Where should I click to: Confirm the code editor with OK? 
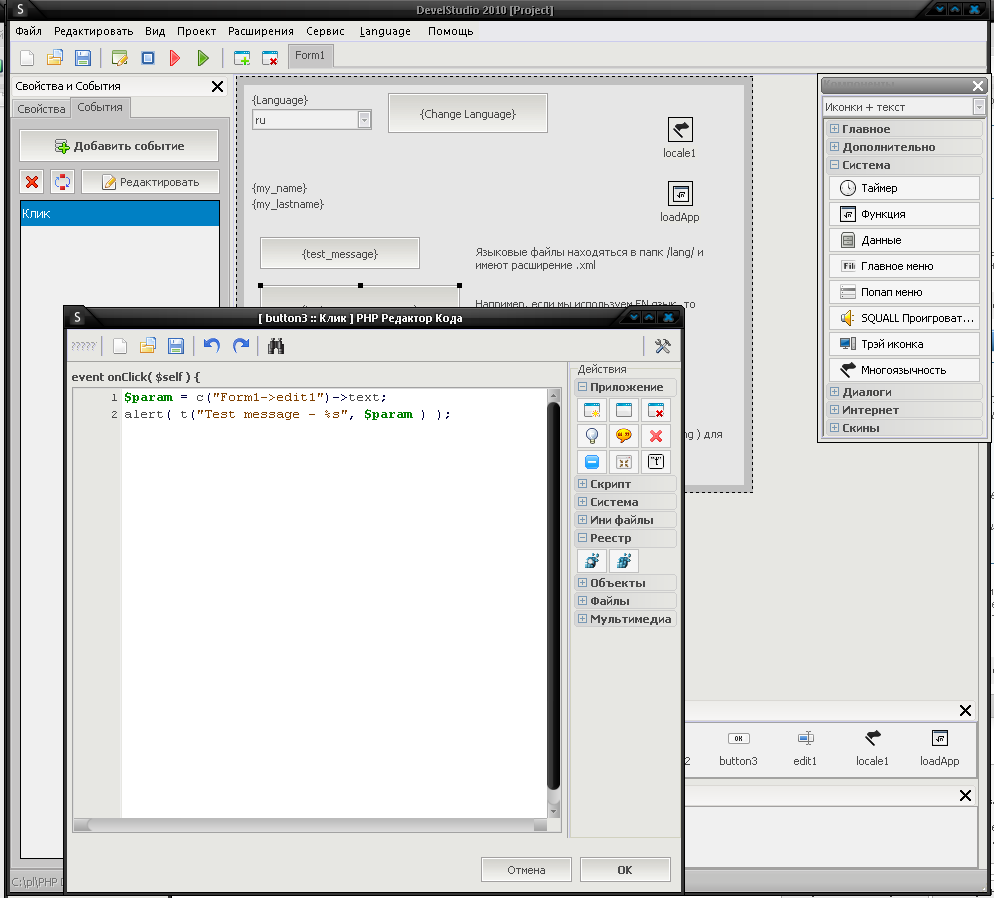pyautogui.click(x=625, y=870)
